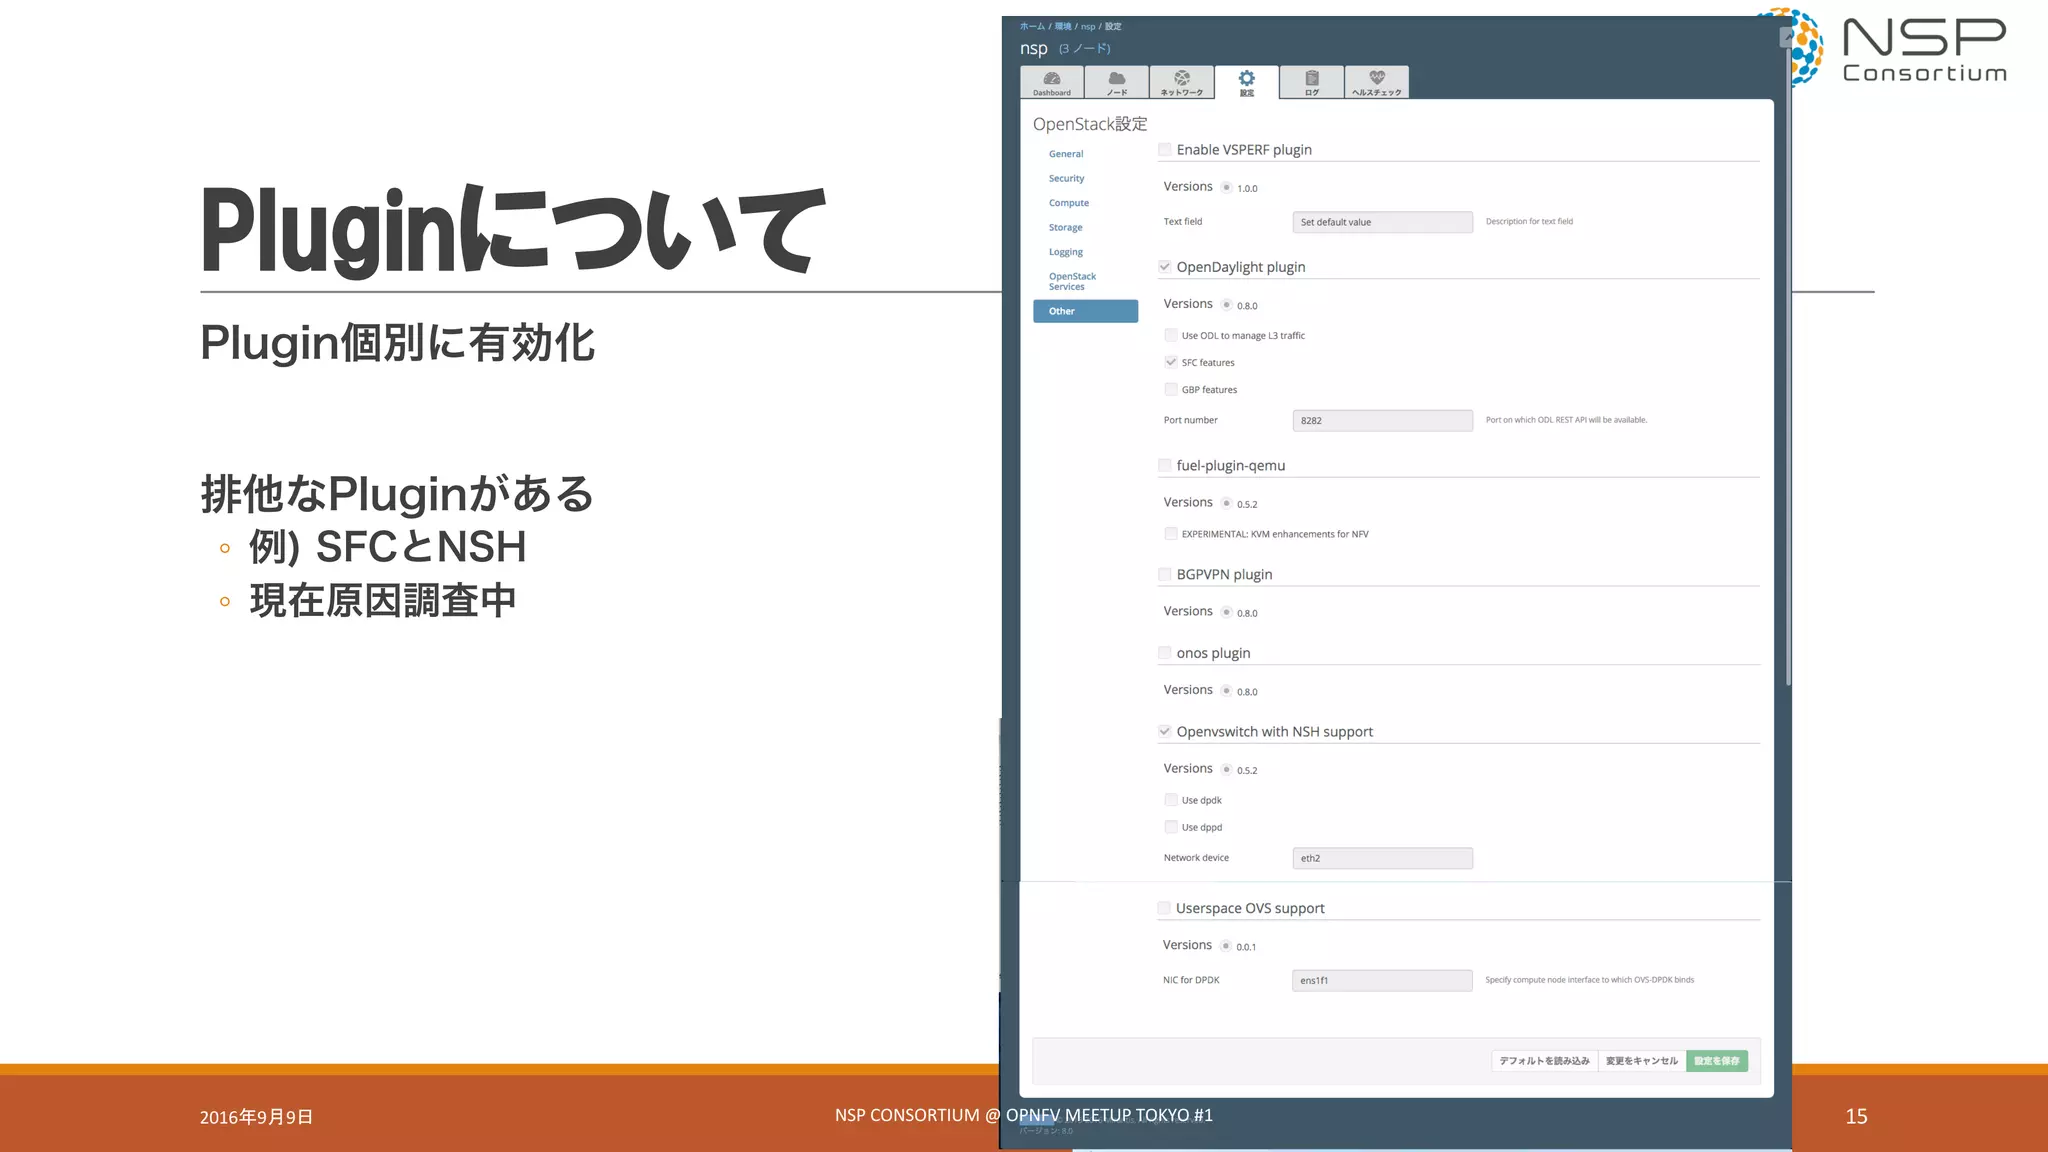Click the nsp environment title

click(1034, 48)
